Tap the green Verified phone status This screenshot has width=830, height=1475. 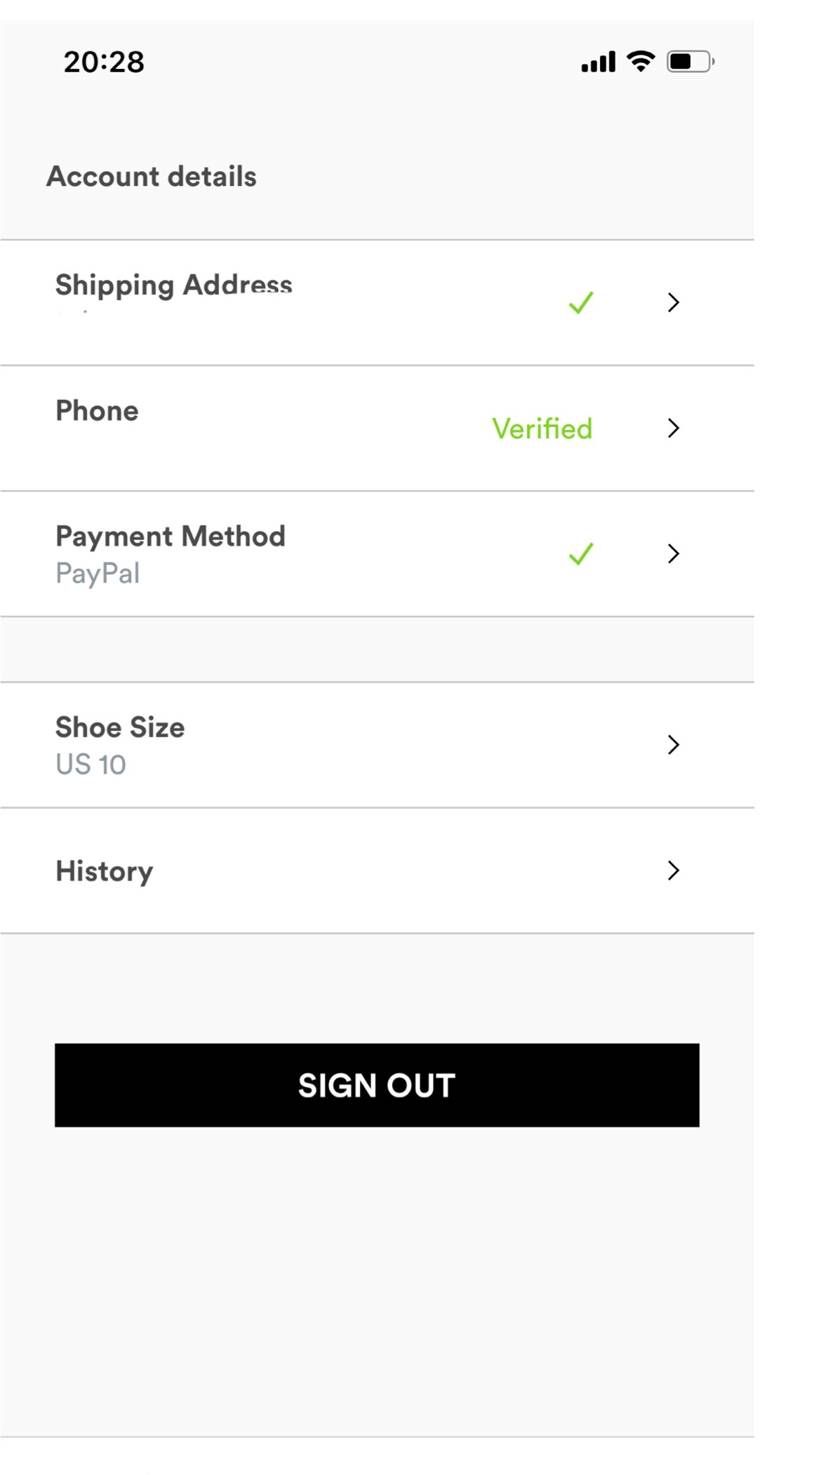[x=542, y=428]
